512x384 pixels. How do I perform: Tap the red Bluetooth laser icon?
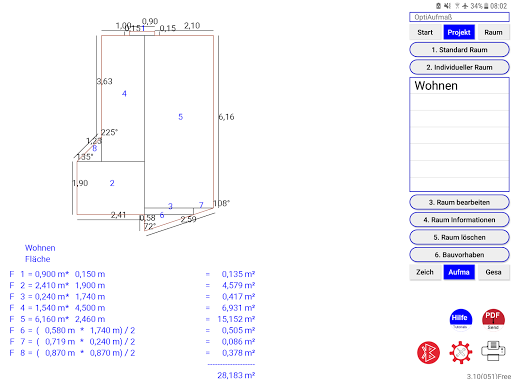428,352
